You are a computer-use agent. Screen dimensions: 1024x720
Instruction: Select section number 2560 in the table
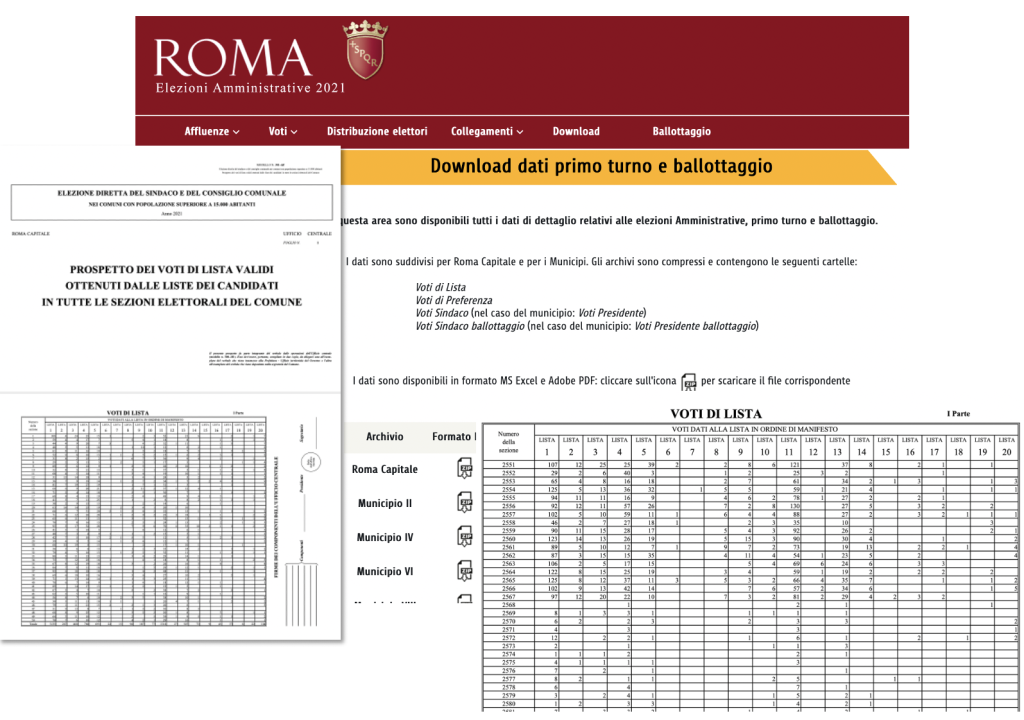[x=508, y=539]
